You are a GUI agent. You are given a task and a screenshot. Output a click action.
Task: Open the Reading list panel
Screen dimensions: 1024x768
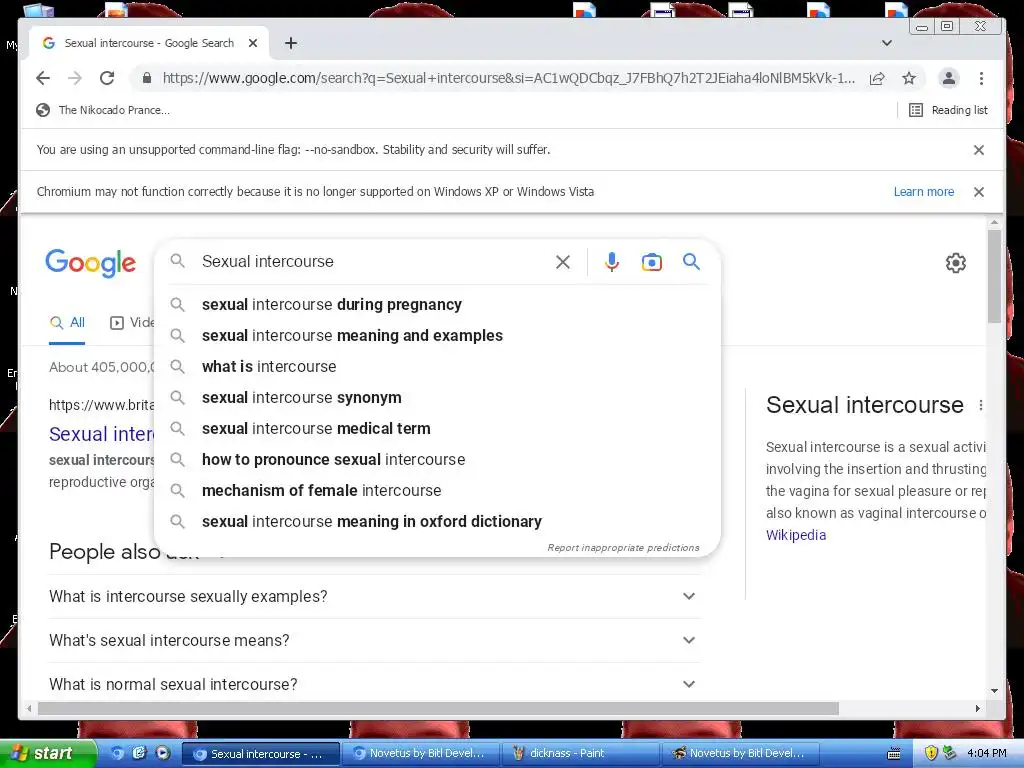coord(949,110)
